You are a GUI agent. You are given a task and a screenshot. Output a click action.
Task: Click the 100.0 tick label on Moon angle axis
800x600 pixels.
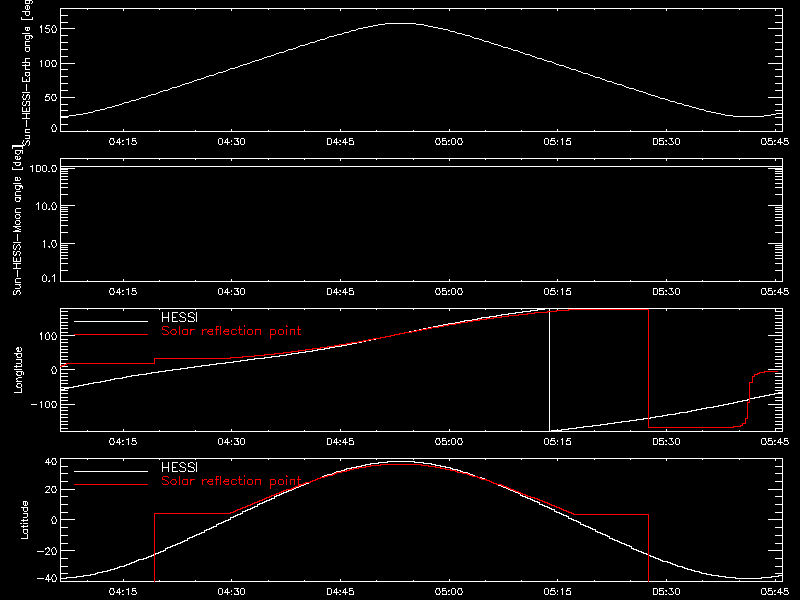43,168
